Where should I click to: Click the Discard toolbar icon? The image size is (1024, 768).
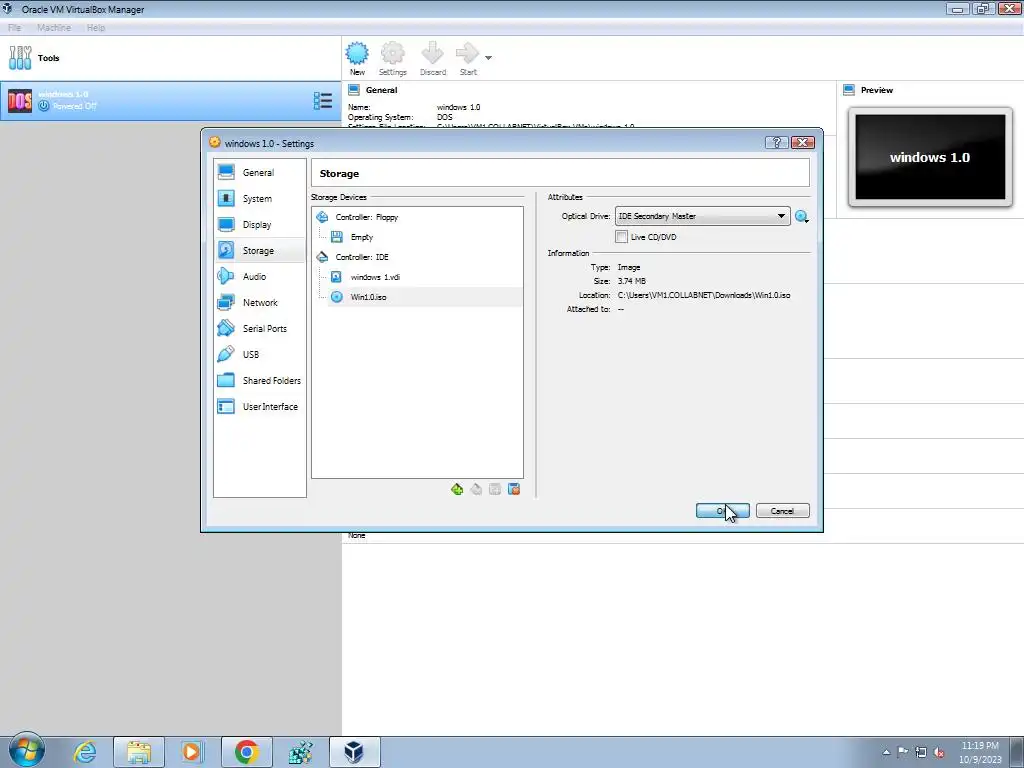click(432, 59)
